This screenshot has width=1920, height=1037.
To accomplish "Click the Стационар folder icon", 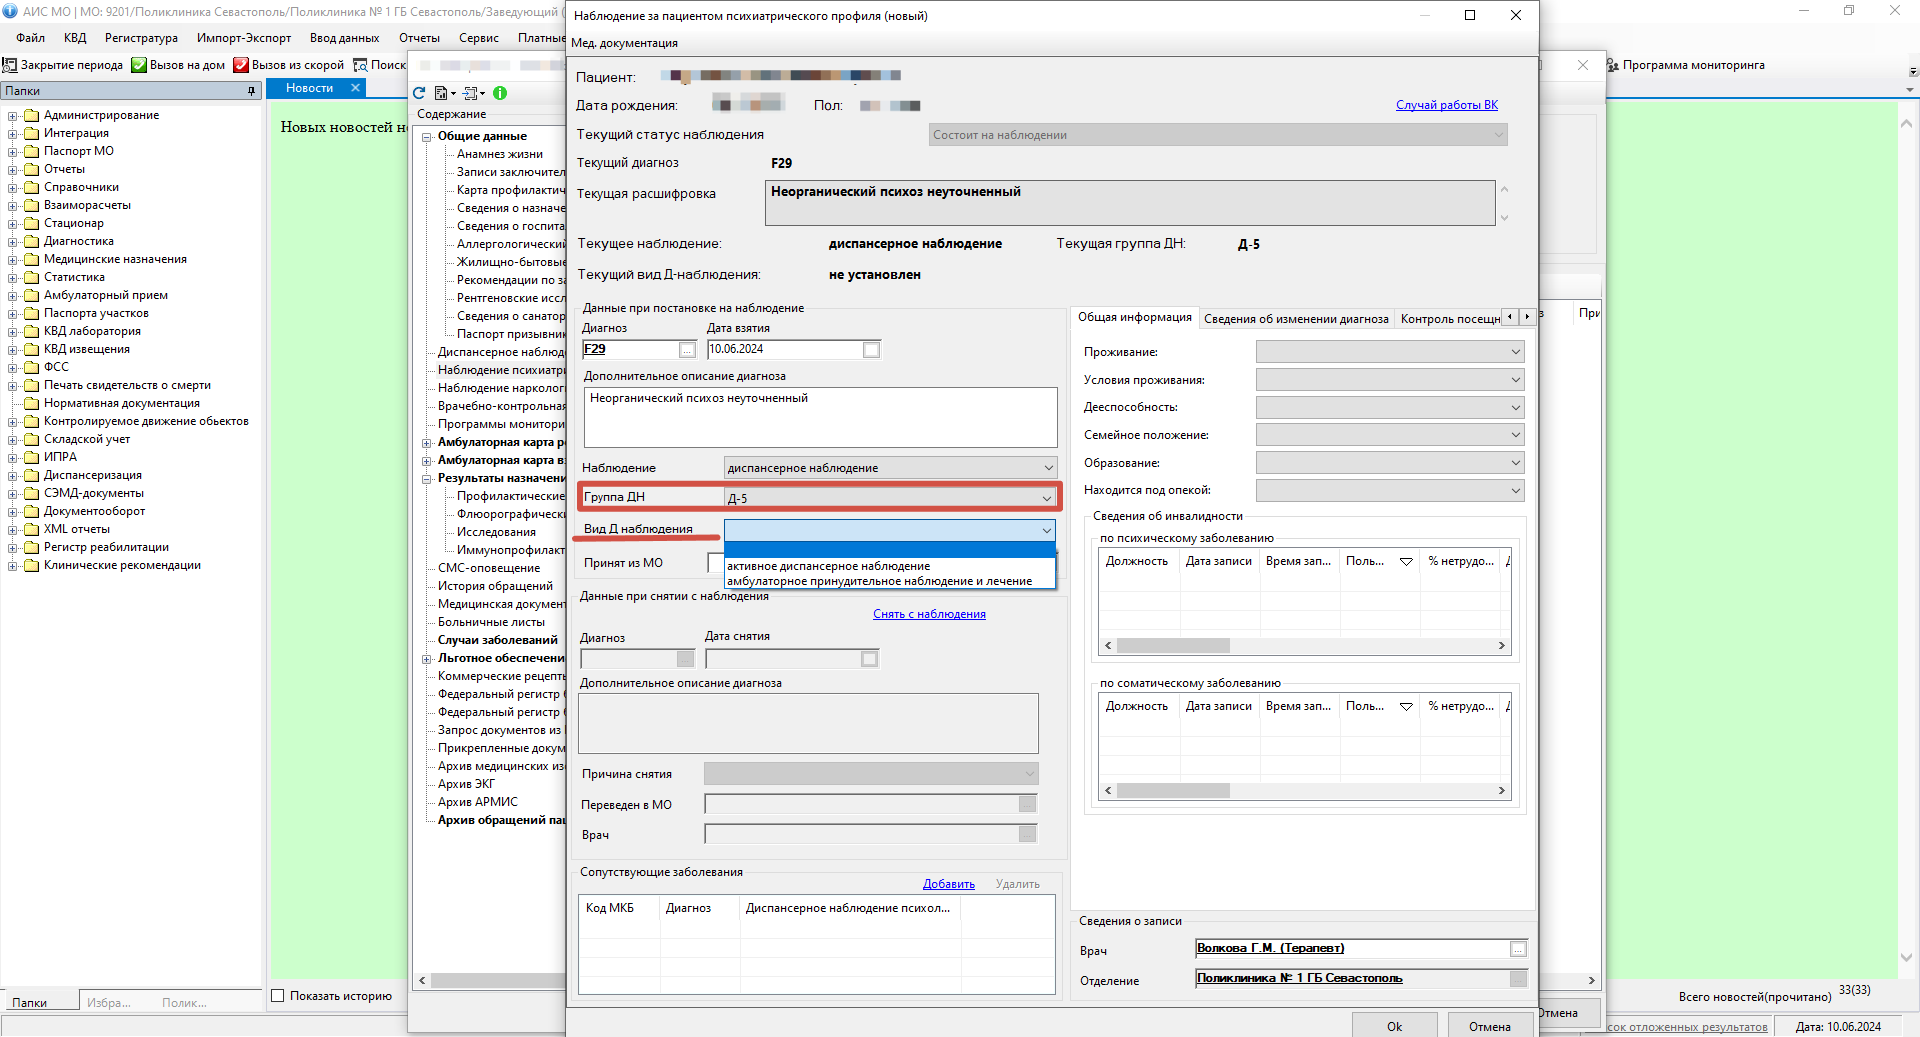I will pyautogui.click(x=31, y=224).
